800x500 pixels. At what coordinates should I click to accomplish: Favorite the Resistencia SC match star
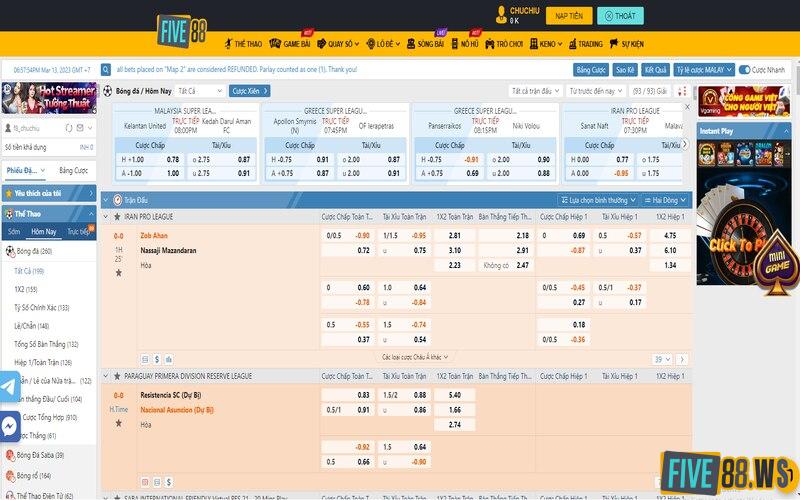point(118,423)
